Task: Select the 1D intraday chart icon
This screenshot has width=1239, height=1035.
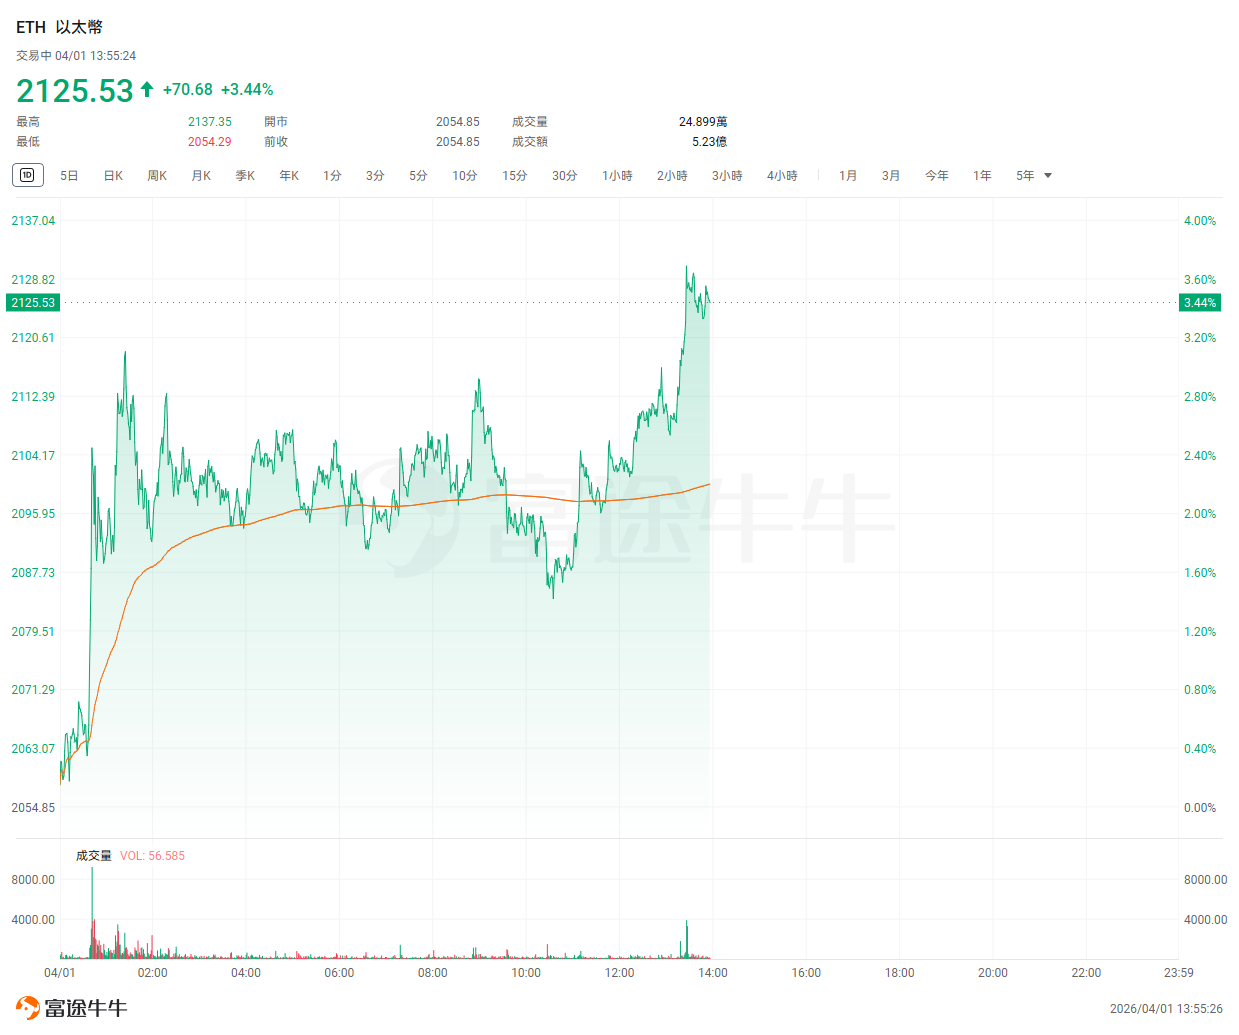Action: (x=27, y=175)
